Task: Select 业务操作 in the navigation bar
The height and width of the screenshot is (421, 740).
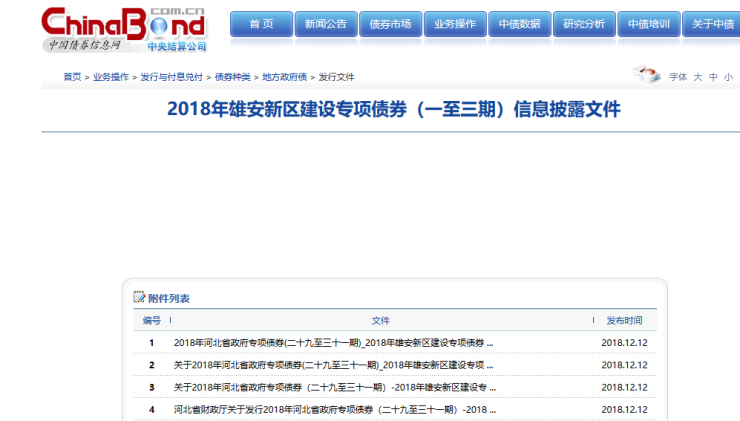Action: [x=455, y=24]
